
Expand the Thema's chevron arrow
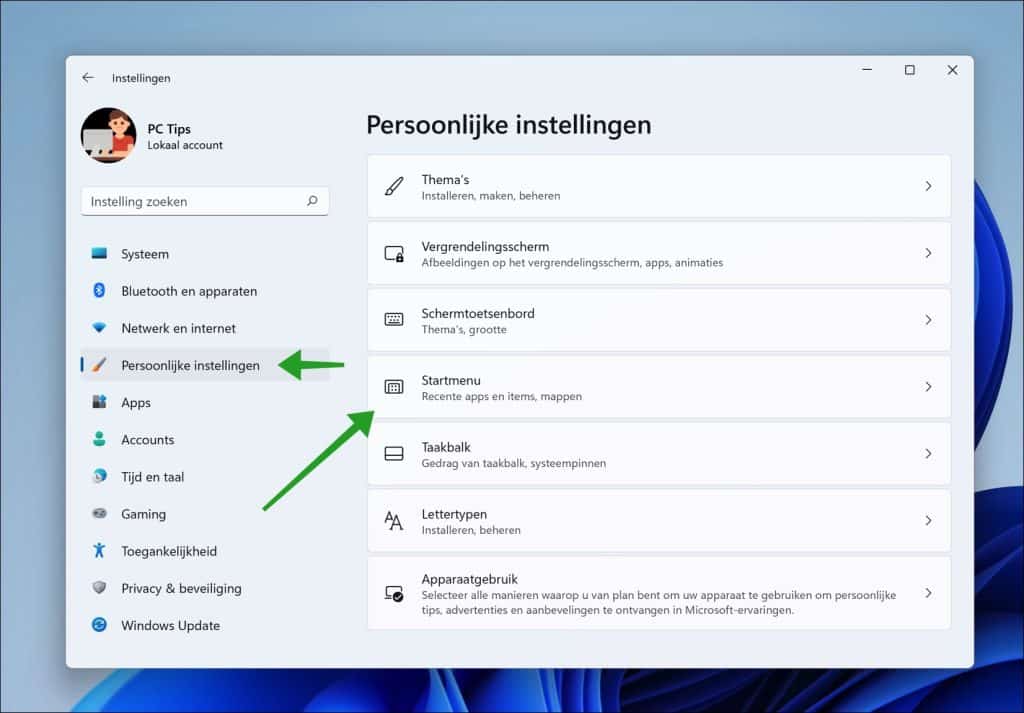tap(928, 187)
